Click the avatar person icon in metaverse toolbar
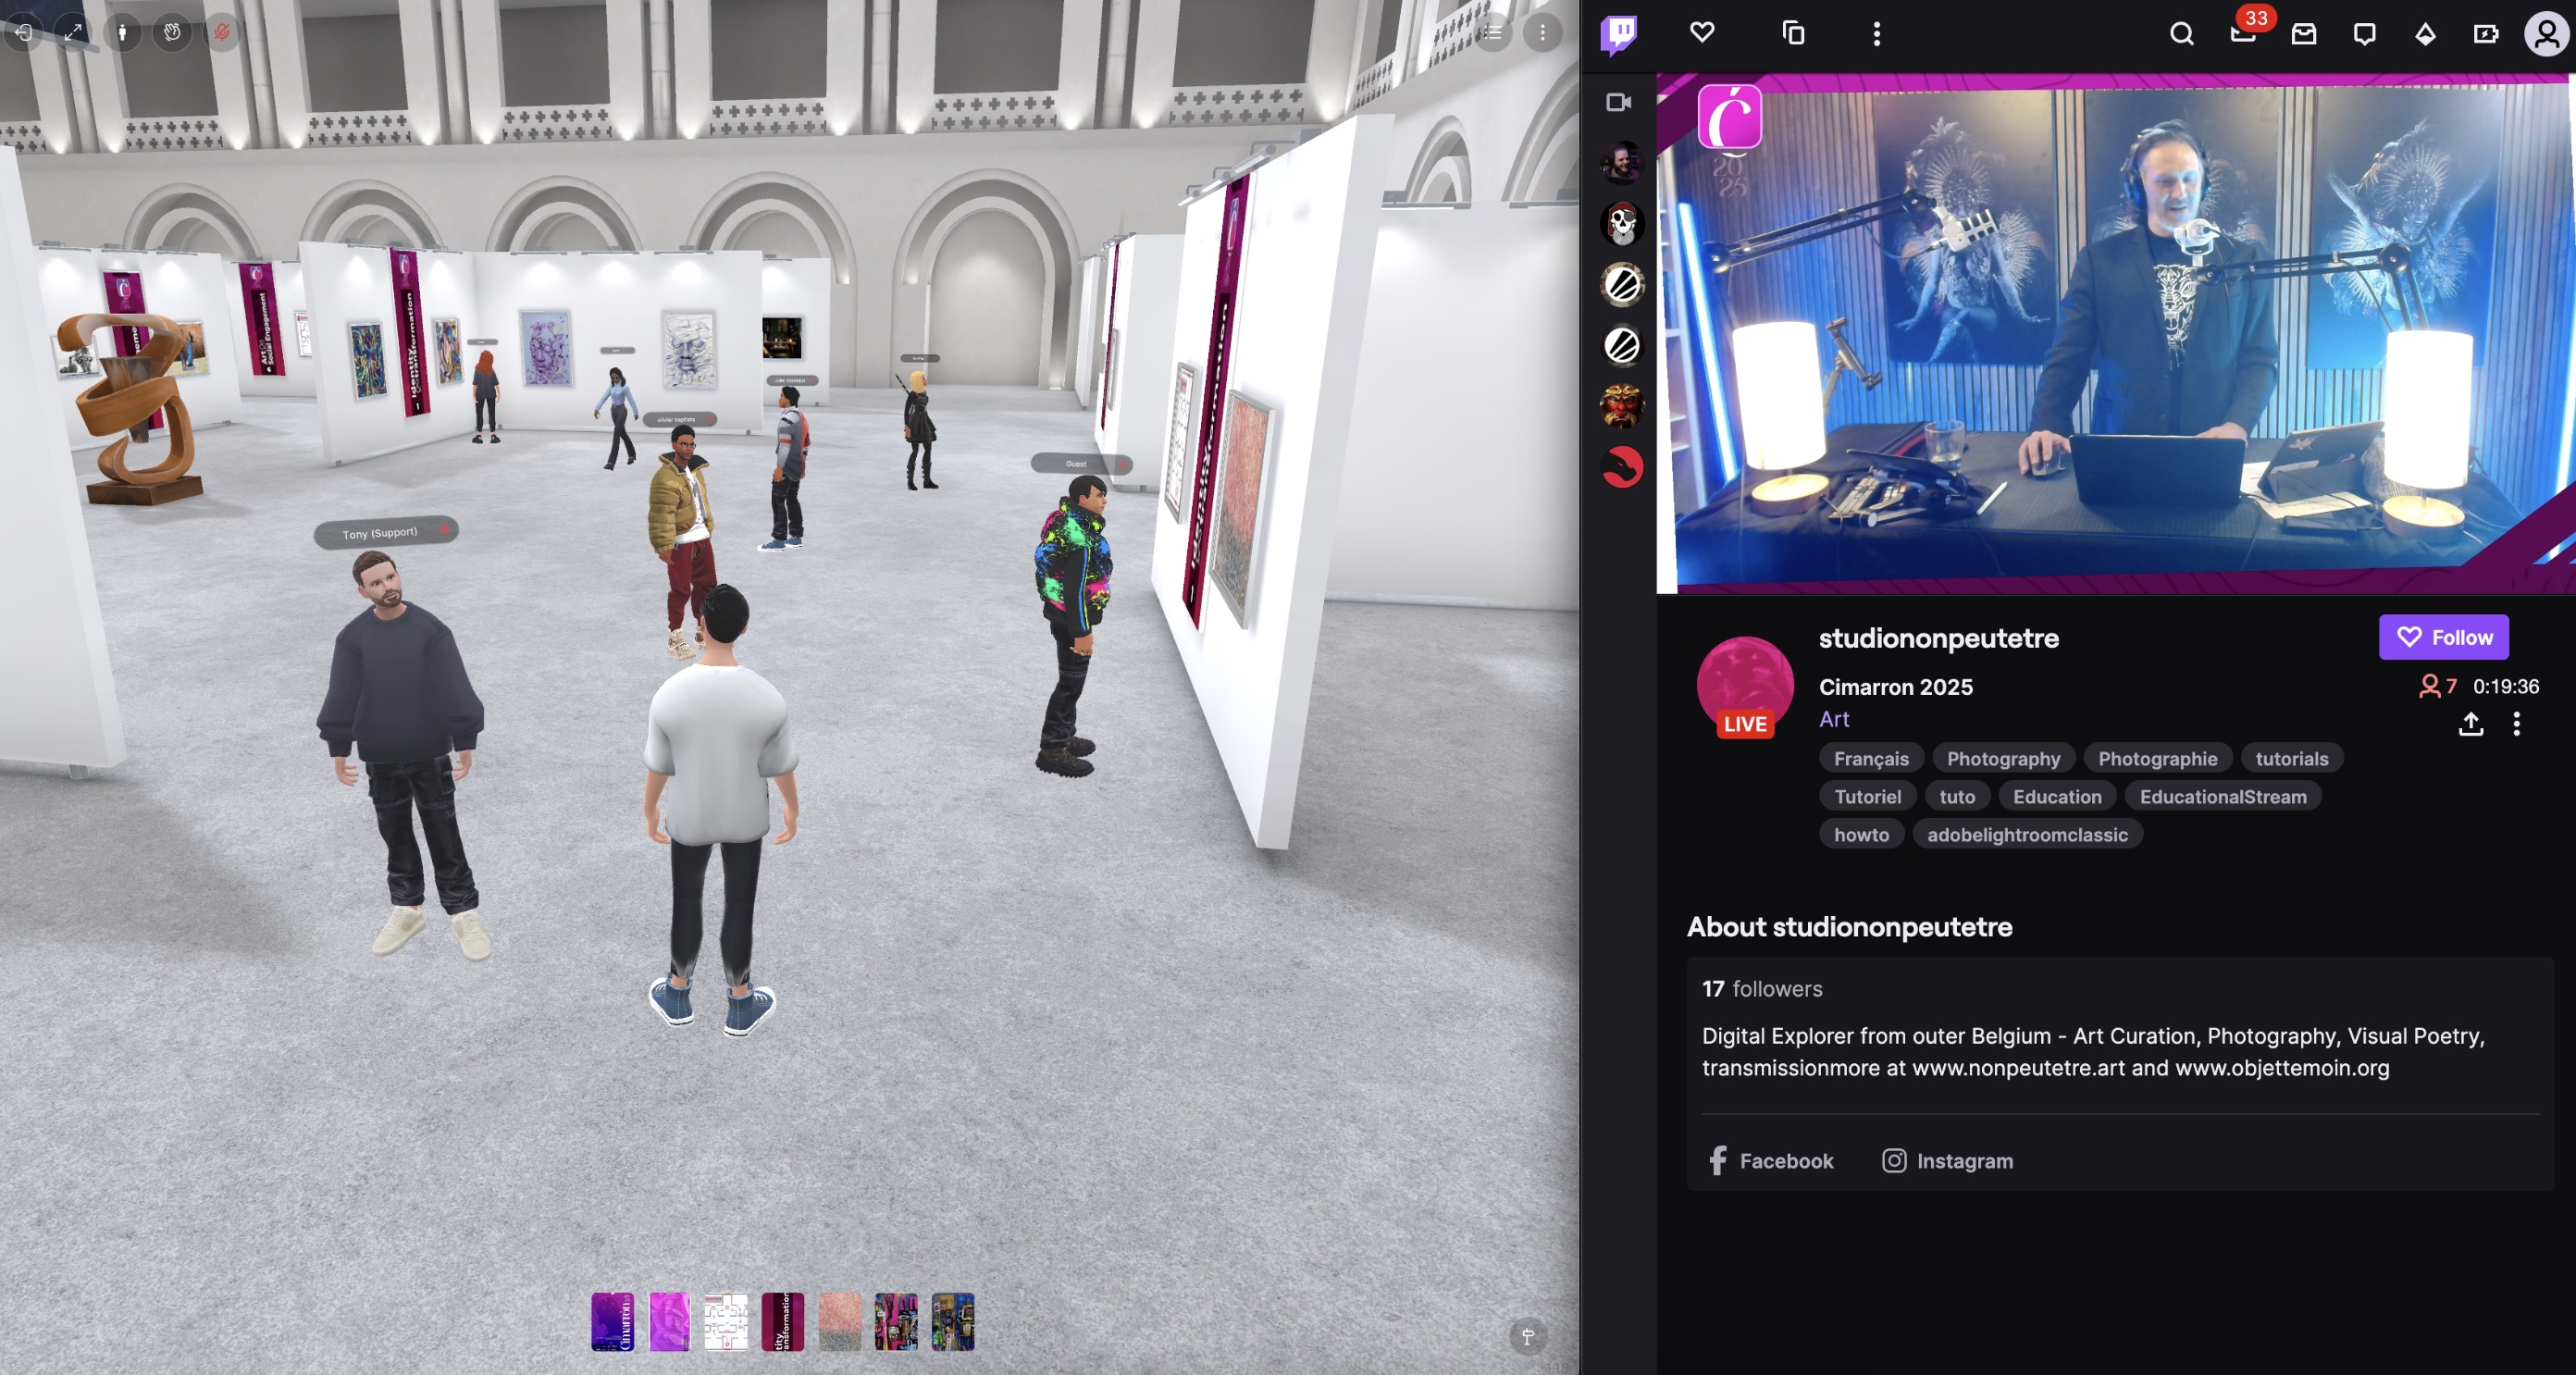This screenshot has height=1375, width=2576. click(122, 32)
